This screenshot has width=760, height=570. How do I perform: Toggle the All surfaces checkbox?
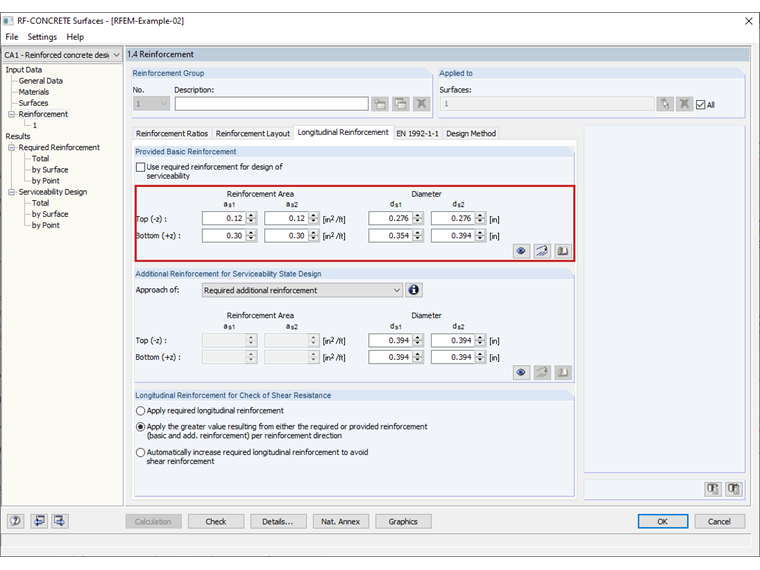pyautogui.click(x=700, y=105)
